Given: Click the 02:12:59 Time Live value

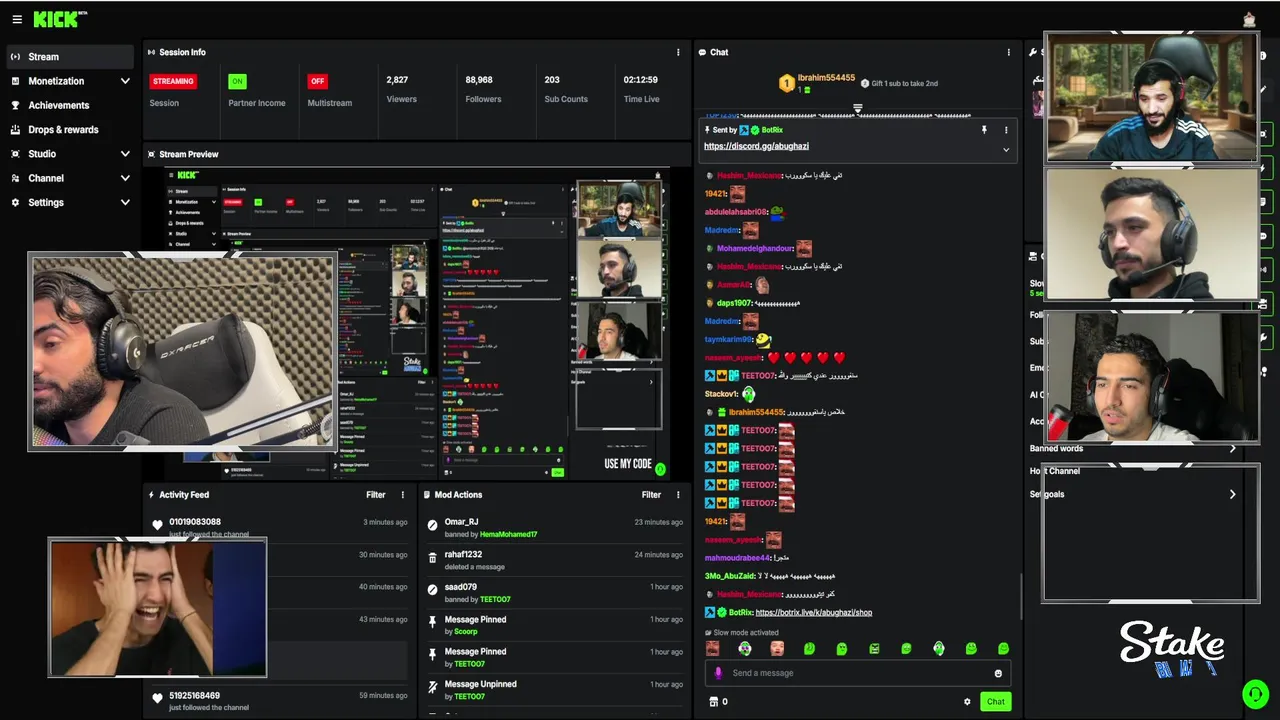Looking at the screenshot, I should 640,80.
